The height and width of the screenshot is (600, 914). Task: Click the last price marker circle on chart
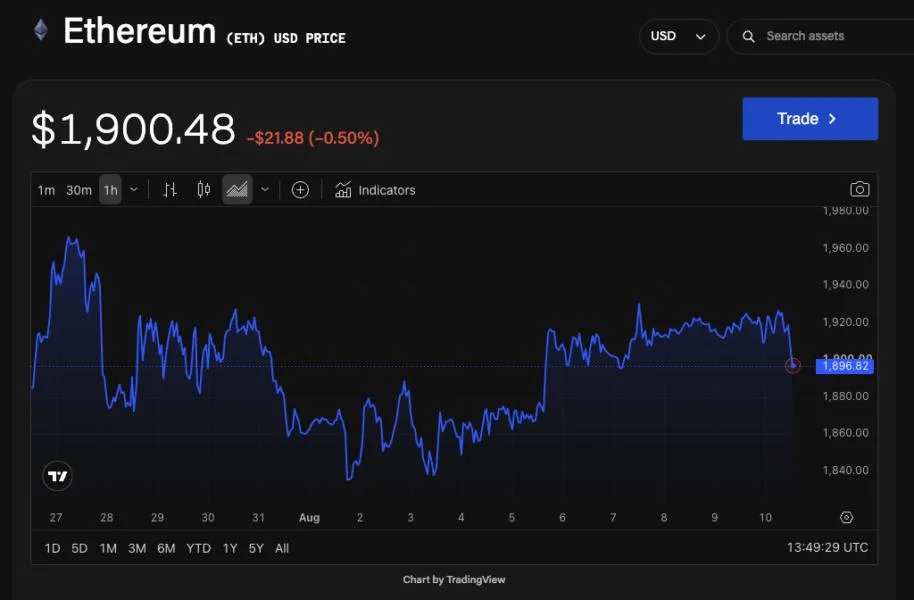793,366
